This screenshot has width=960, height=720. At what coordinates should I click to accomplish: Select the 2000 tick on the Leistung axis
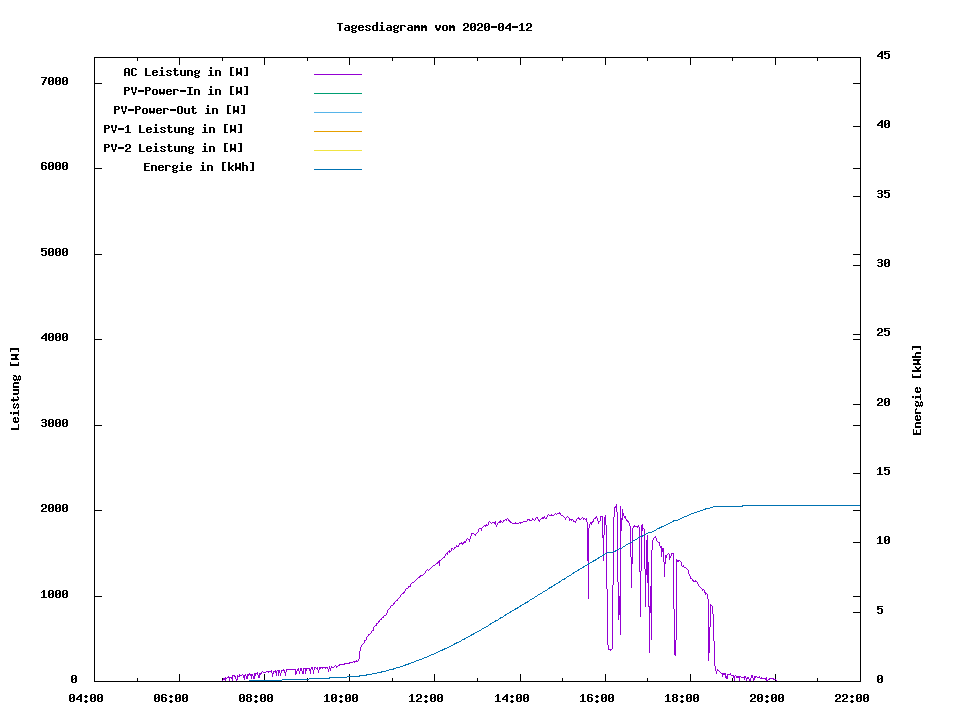coord(54,509)
